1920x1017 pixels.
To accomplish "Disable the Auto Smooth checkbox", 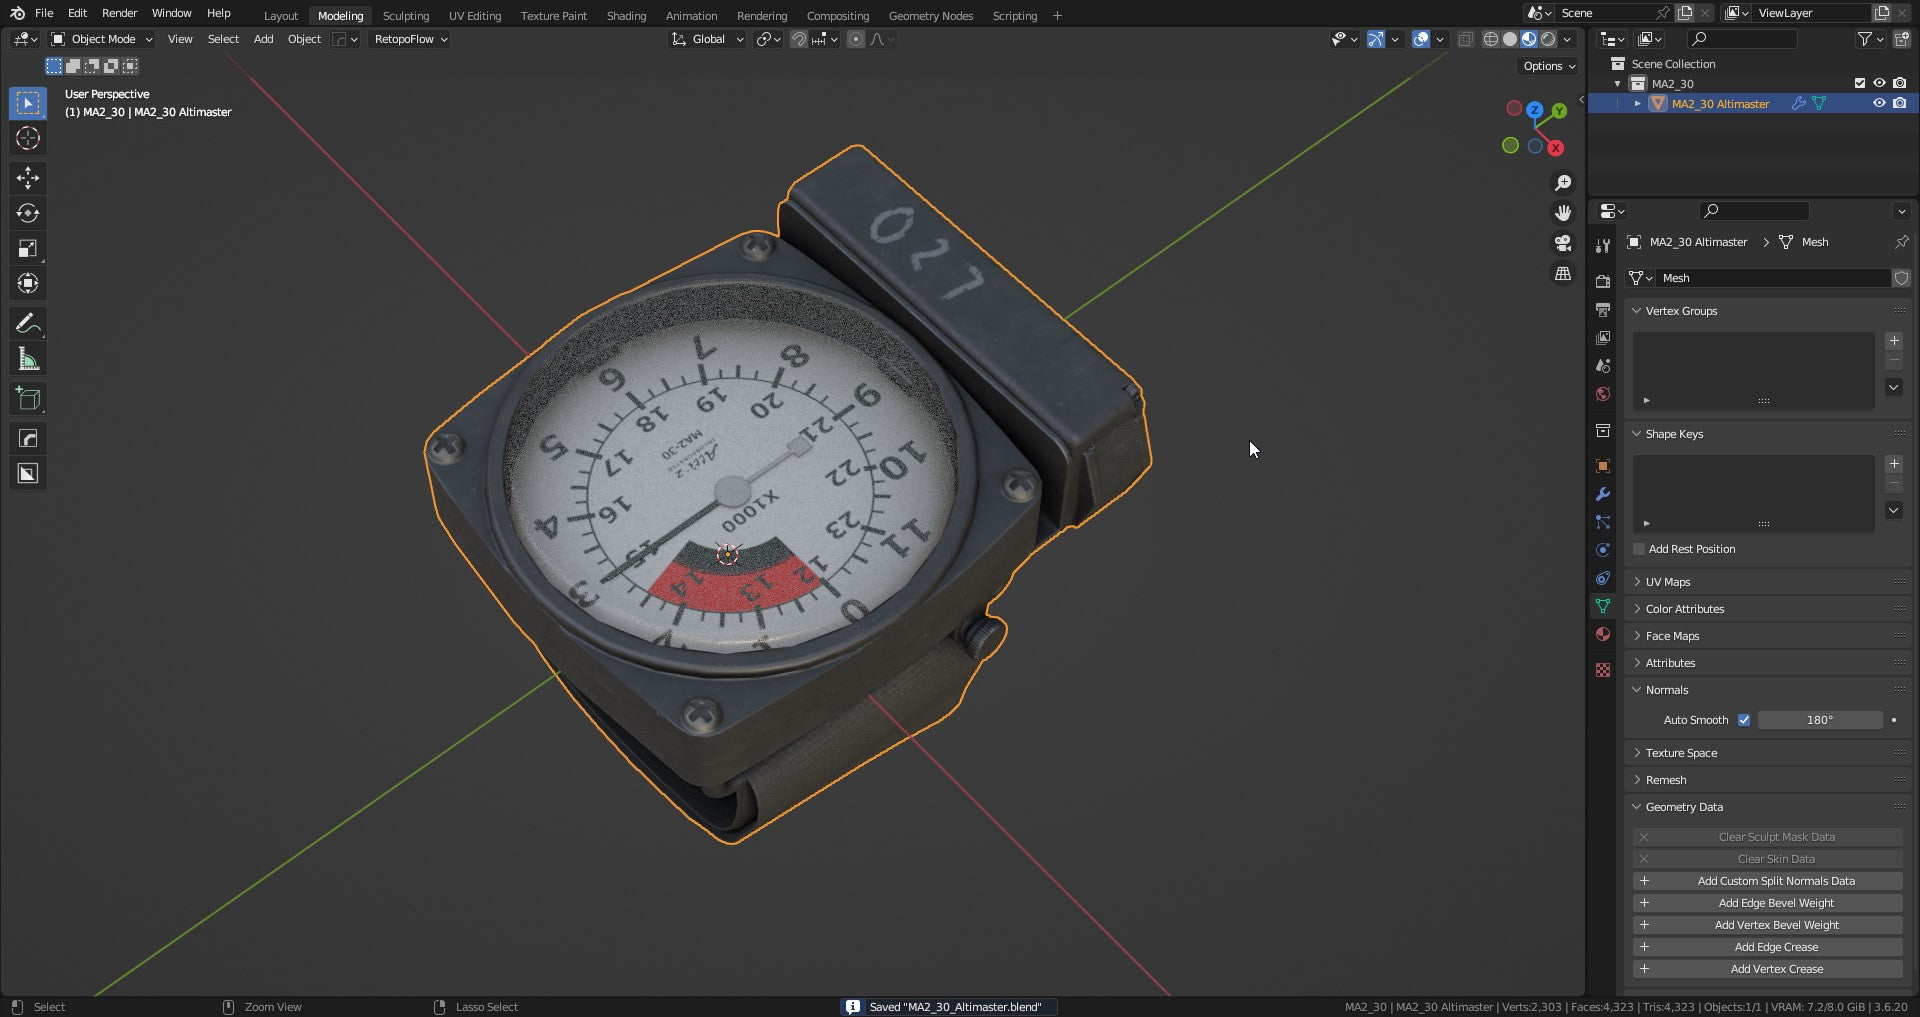I will pyautogui.click(x=1744, y=720).
